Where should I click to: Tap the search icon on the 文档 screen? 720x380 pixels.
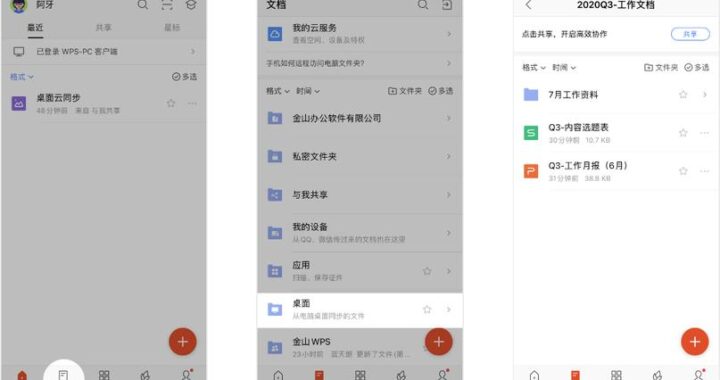click(423, 5)
